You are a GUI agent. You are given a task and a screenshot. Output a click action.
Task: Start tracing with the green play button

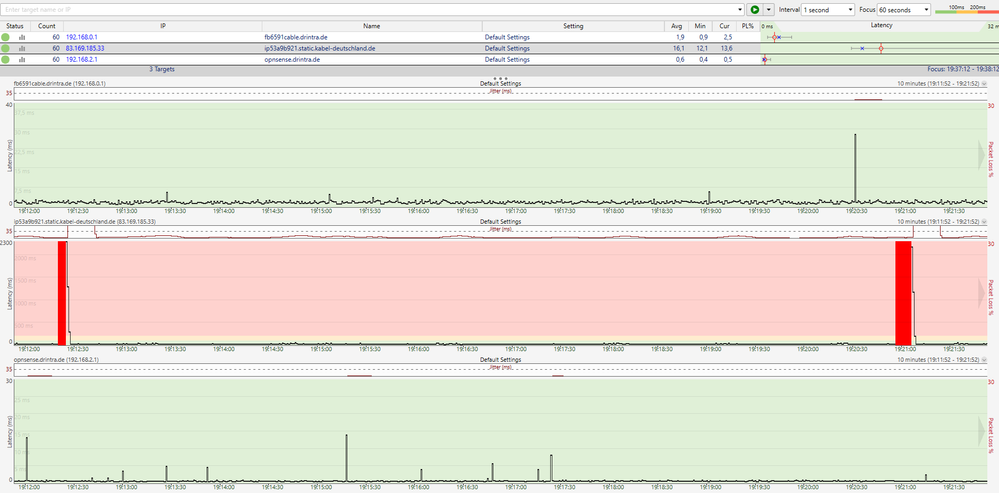[754, 10]
